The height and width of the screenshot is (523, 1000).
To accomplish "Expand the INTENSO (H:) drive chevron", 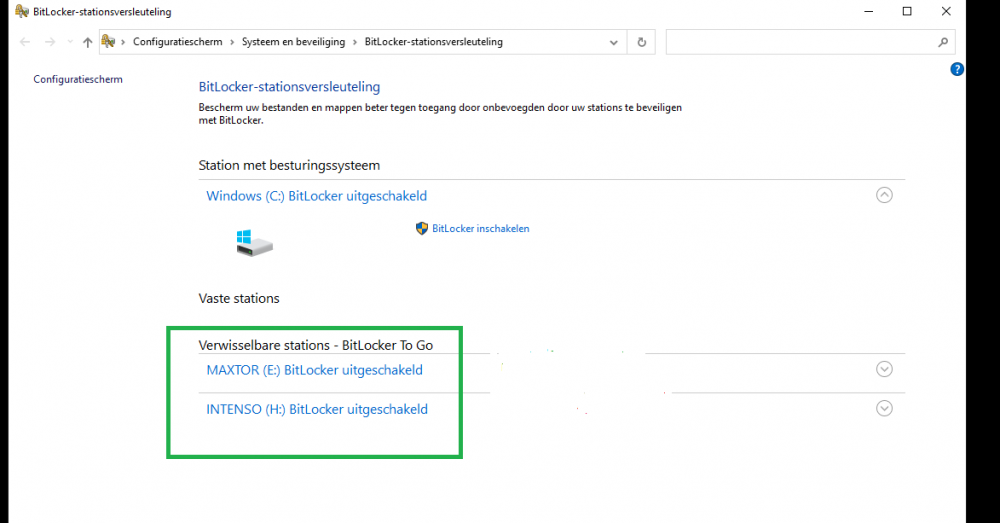I will point(884,408).
